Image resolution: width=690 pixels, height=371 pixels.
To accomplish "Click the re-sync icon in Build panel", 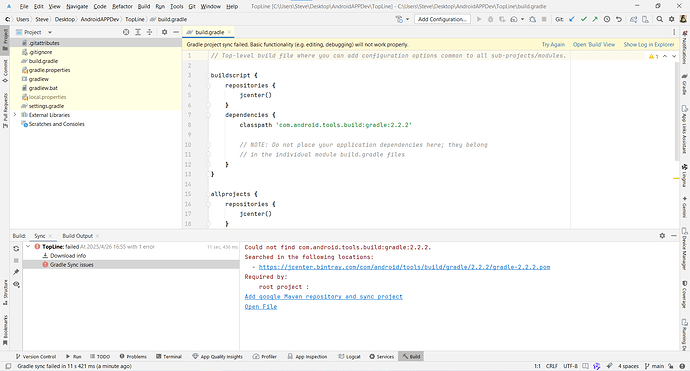I will coord(16,249).
